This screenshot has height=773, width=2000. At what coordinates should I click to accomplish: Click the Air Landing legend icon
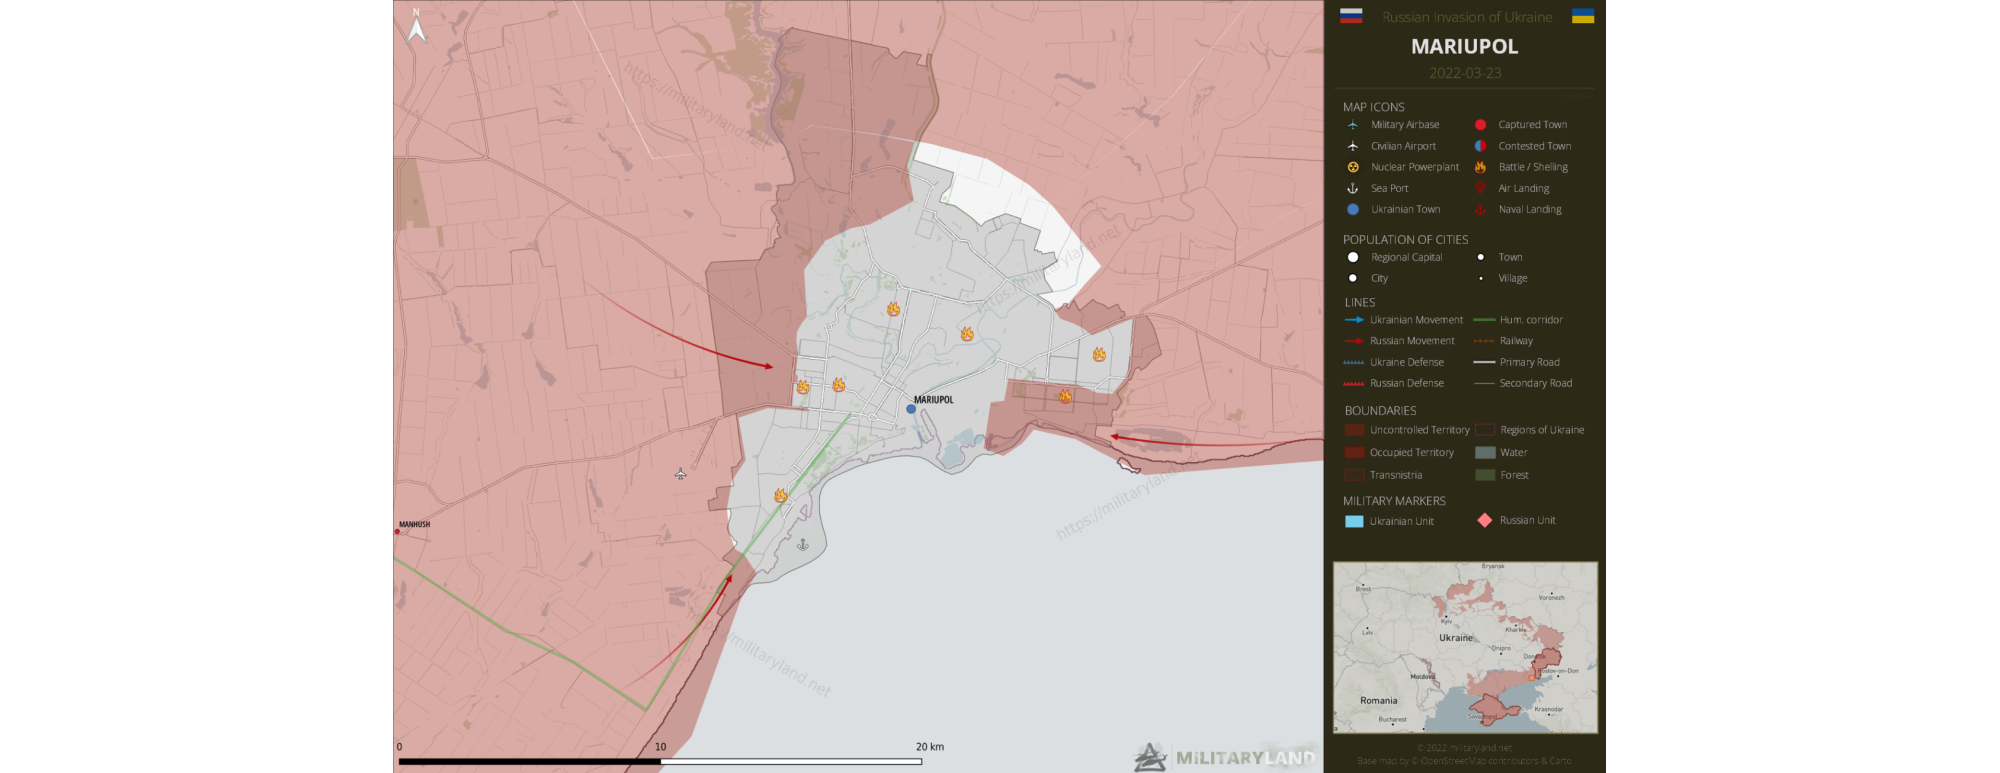pos(1480,188)
